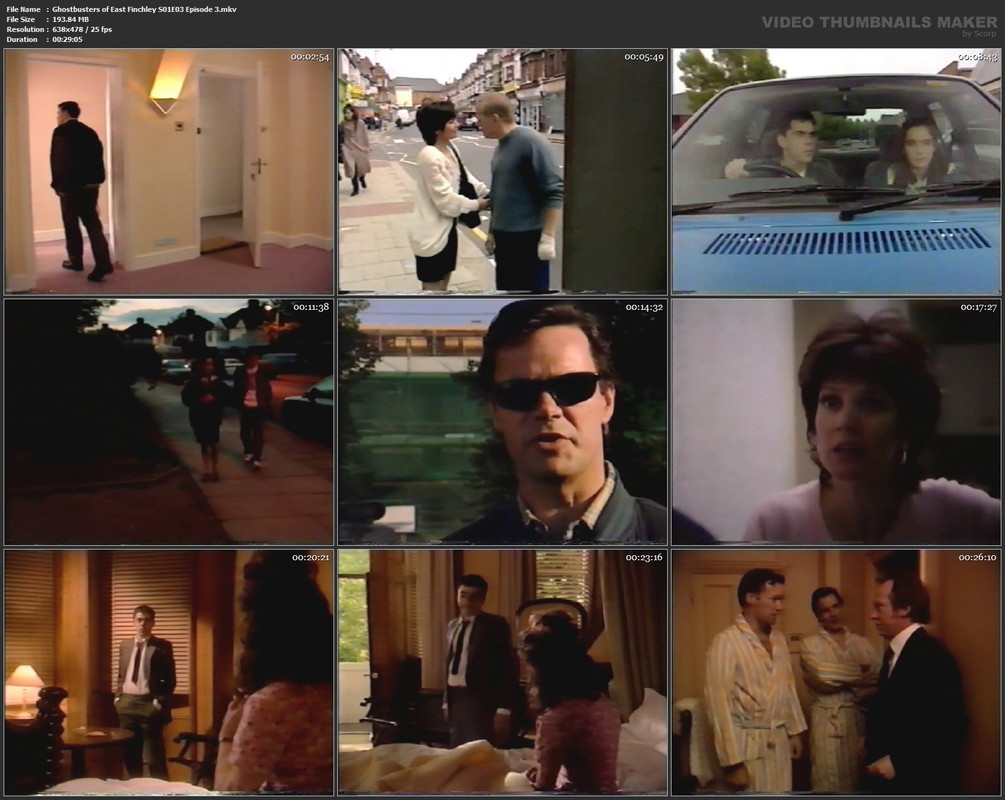The image size is (1005, 800).
Task: Select the thumbnail timestamped 00:23:16
Action: tap(502, 672)
